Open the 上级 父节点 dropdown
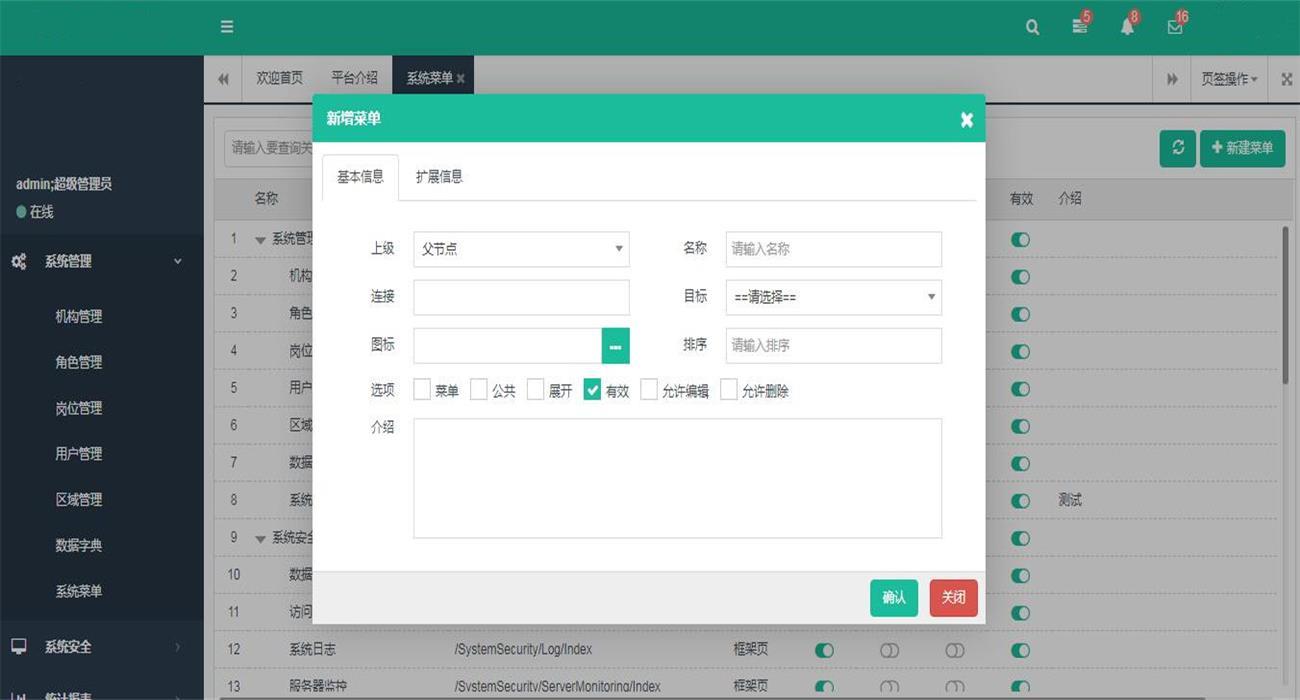 [521, 249]
